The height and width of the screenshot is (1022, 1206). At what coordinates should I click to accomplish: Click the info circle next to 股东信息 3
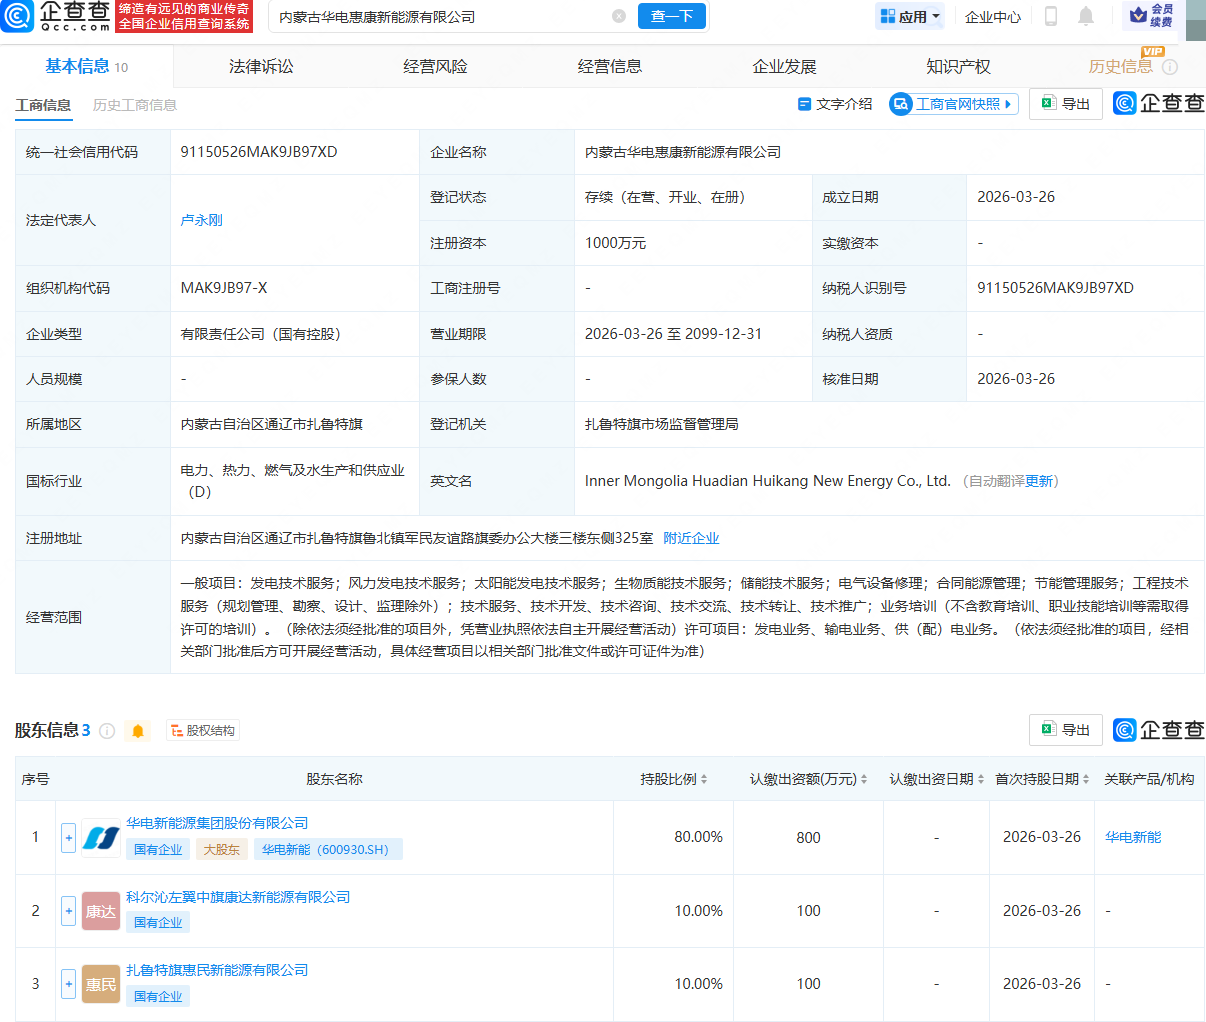pyautogui.click(x=109, y=731)
